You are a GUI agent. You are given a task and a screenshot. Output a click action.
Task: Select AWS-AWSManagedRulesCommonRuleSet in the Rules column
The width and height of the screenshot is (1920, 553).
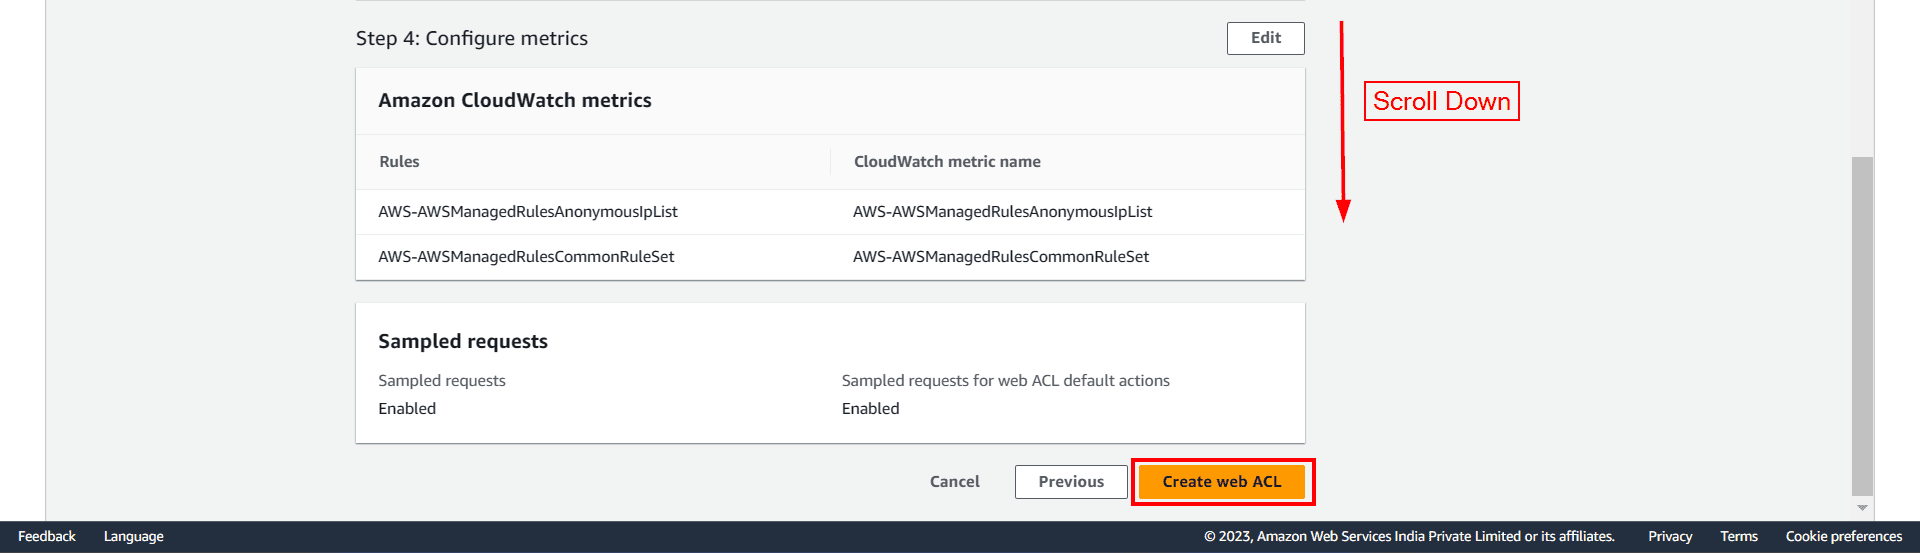[526, 257]
